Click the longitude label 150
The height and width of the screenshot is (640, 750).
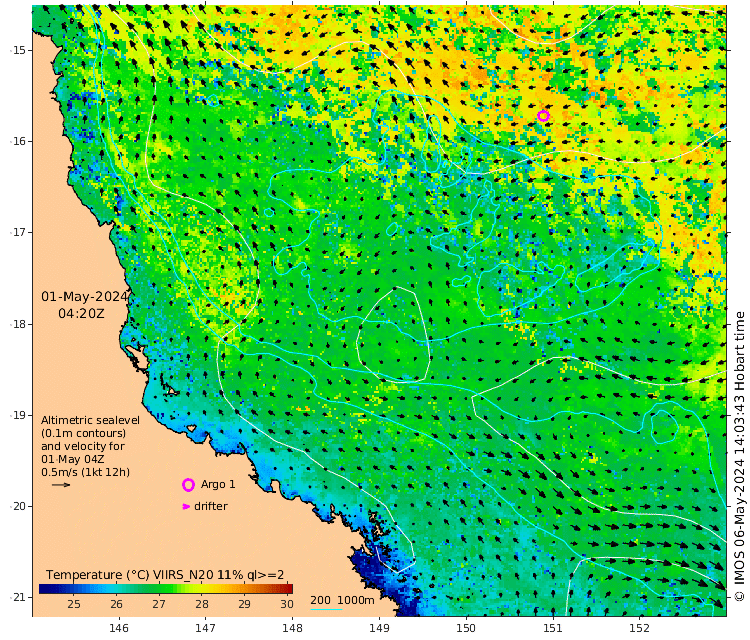click(466, 628)
